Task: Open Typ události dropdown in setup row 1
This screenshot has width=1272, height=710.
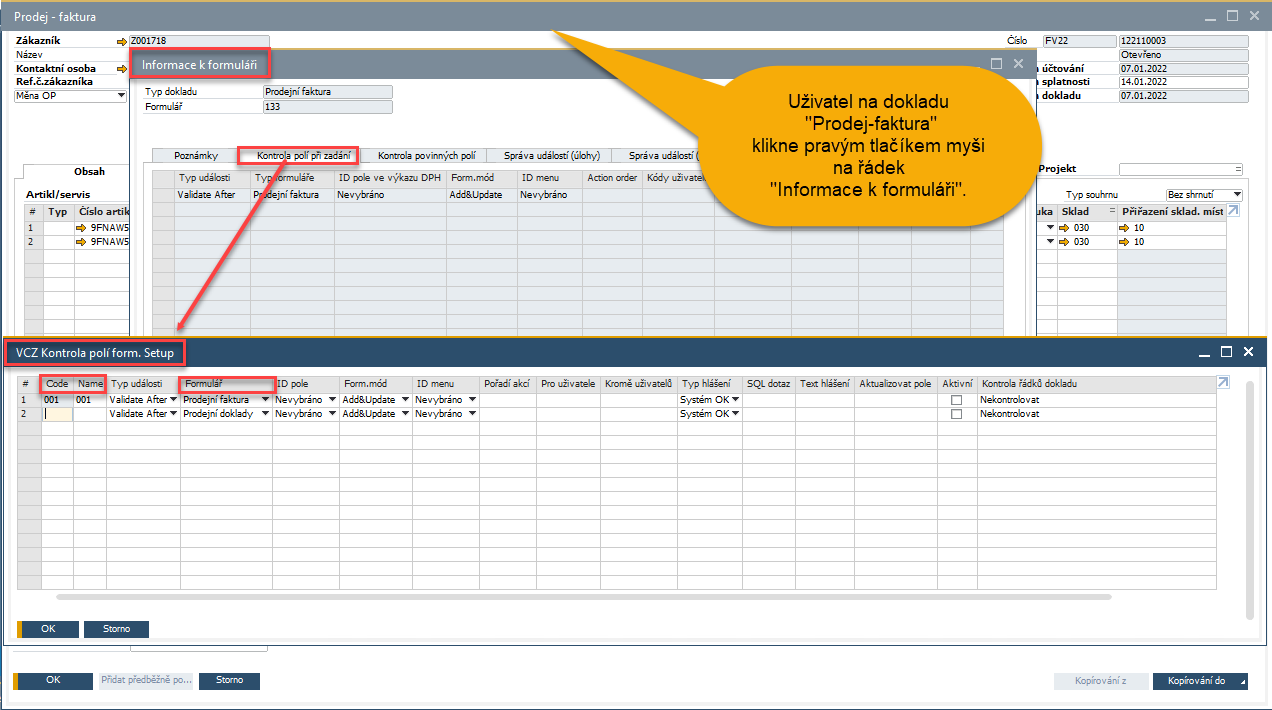Action: coord(174,400)
